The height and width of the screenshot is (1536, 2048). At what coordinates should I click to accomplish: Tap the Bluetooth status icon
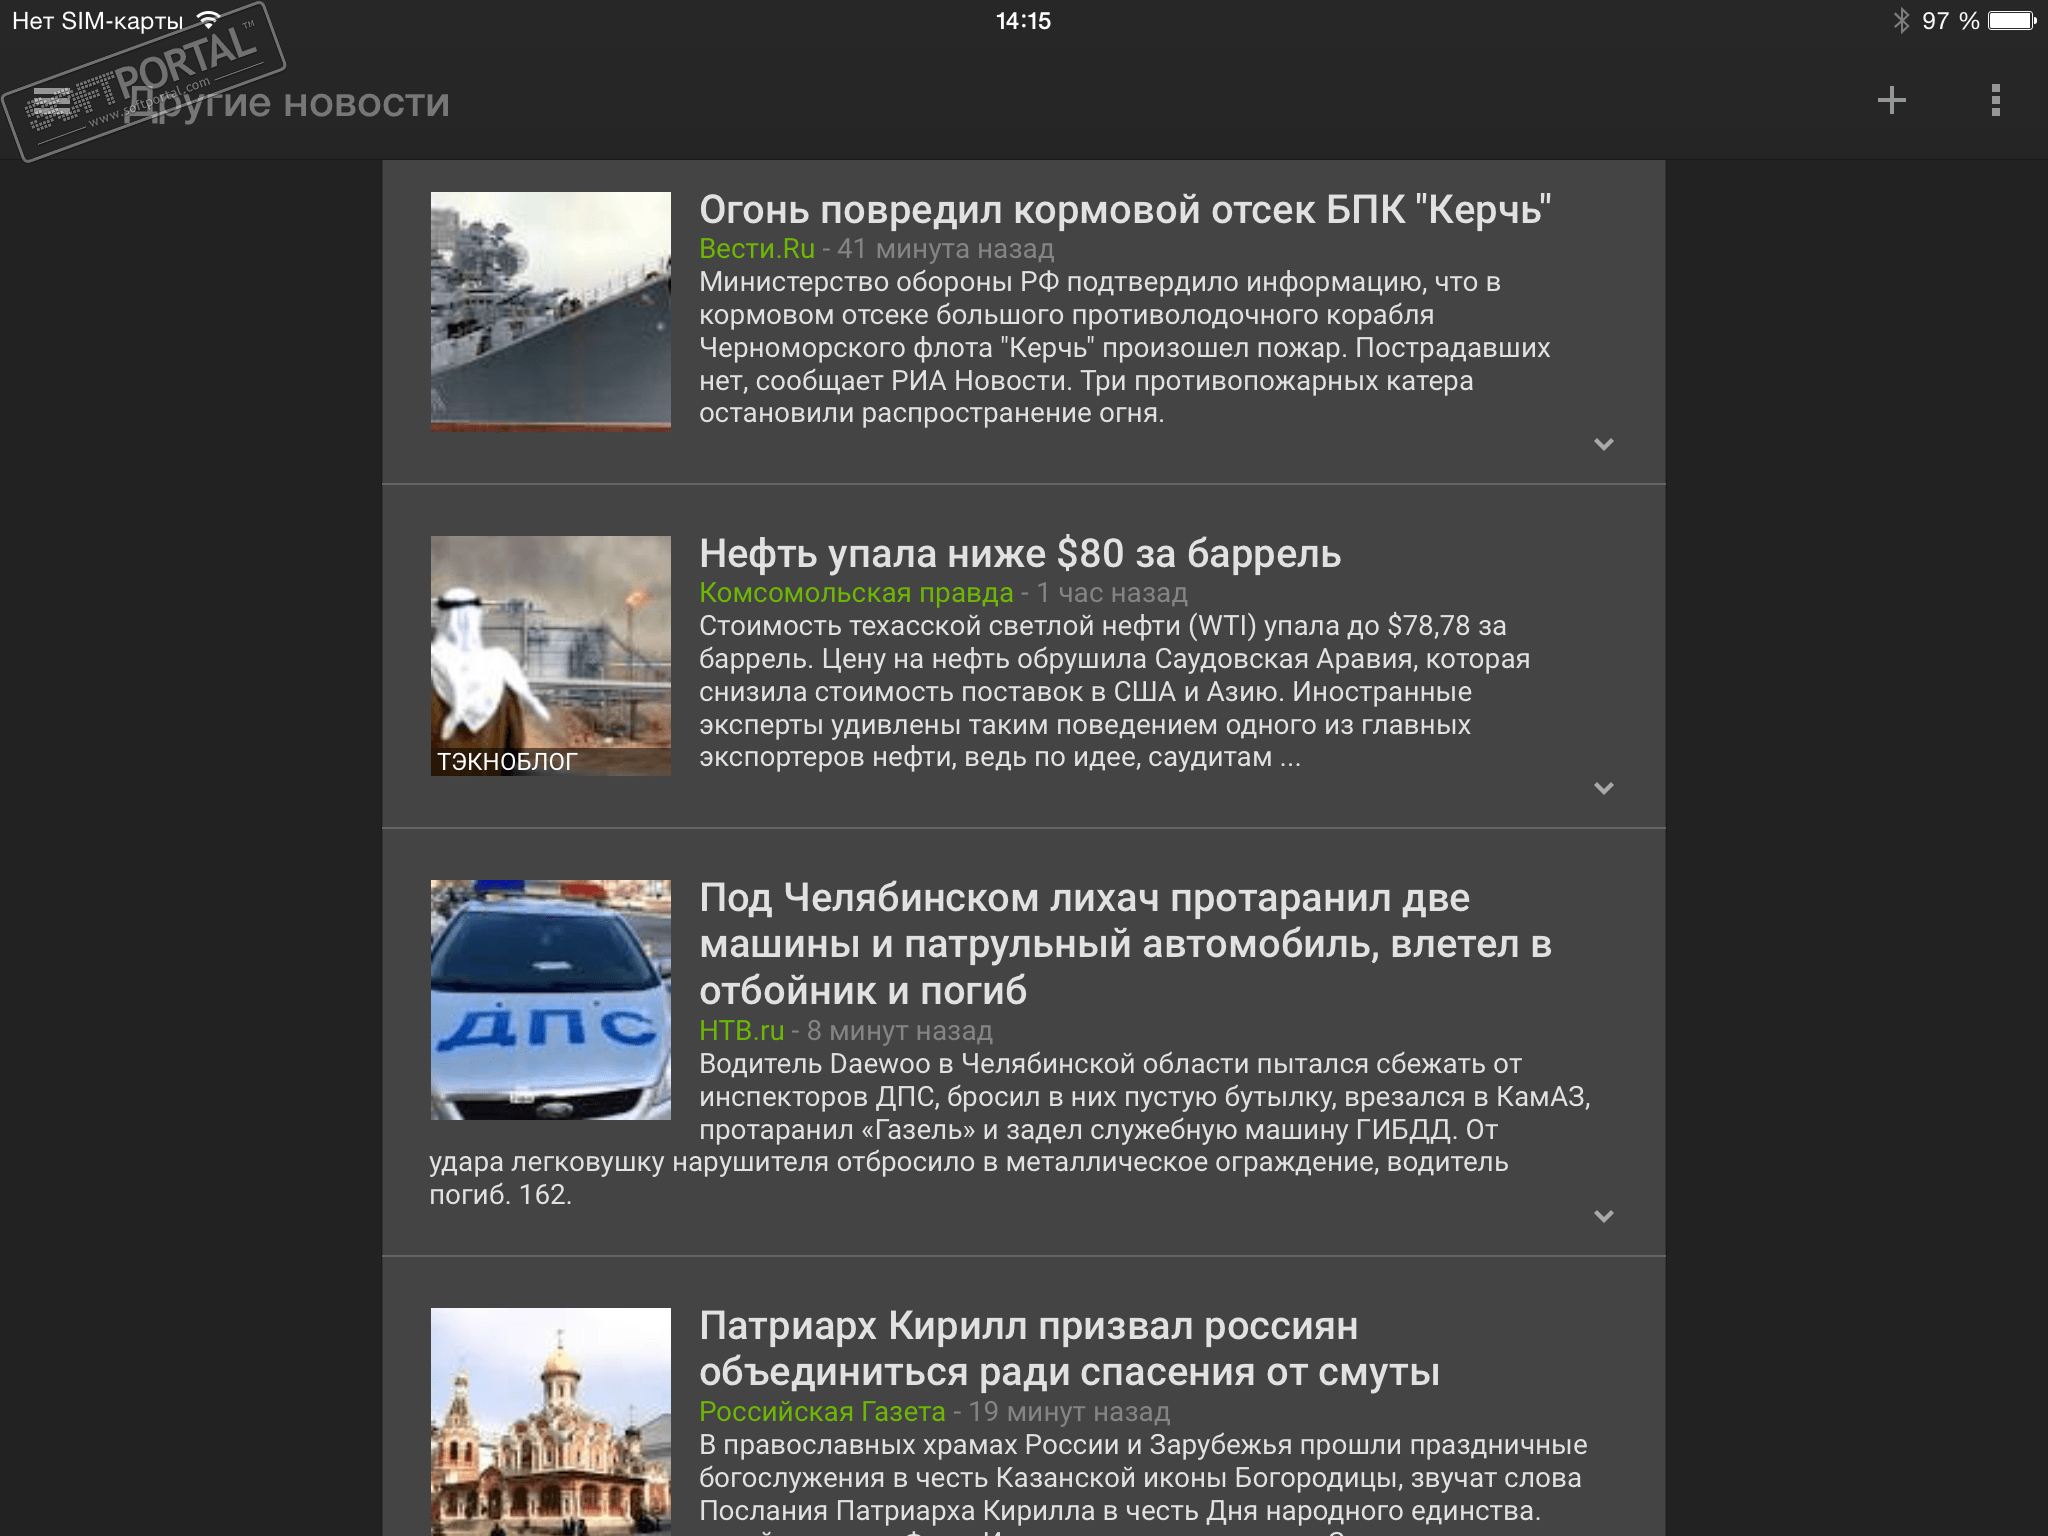pos(1900,21)
